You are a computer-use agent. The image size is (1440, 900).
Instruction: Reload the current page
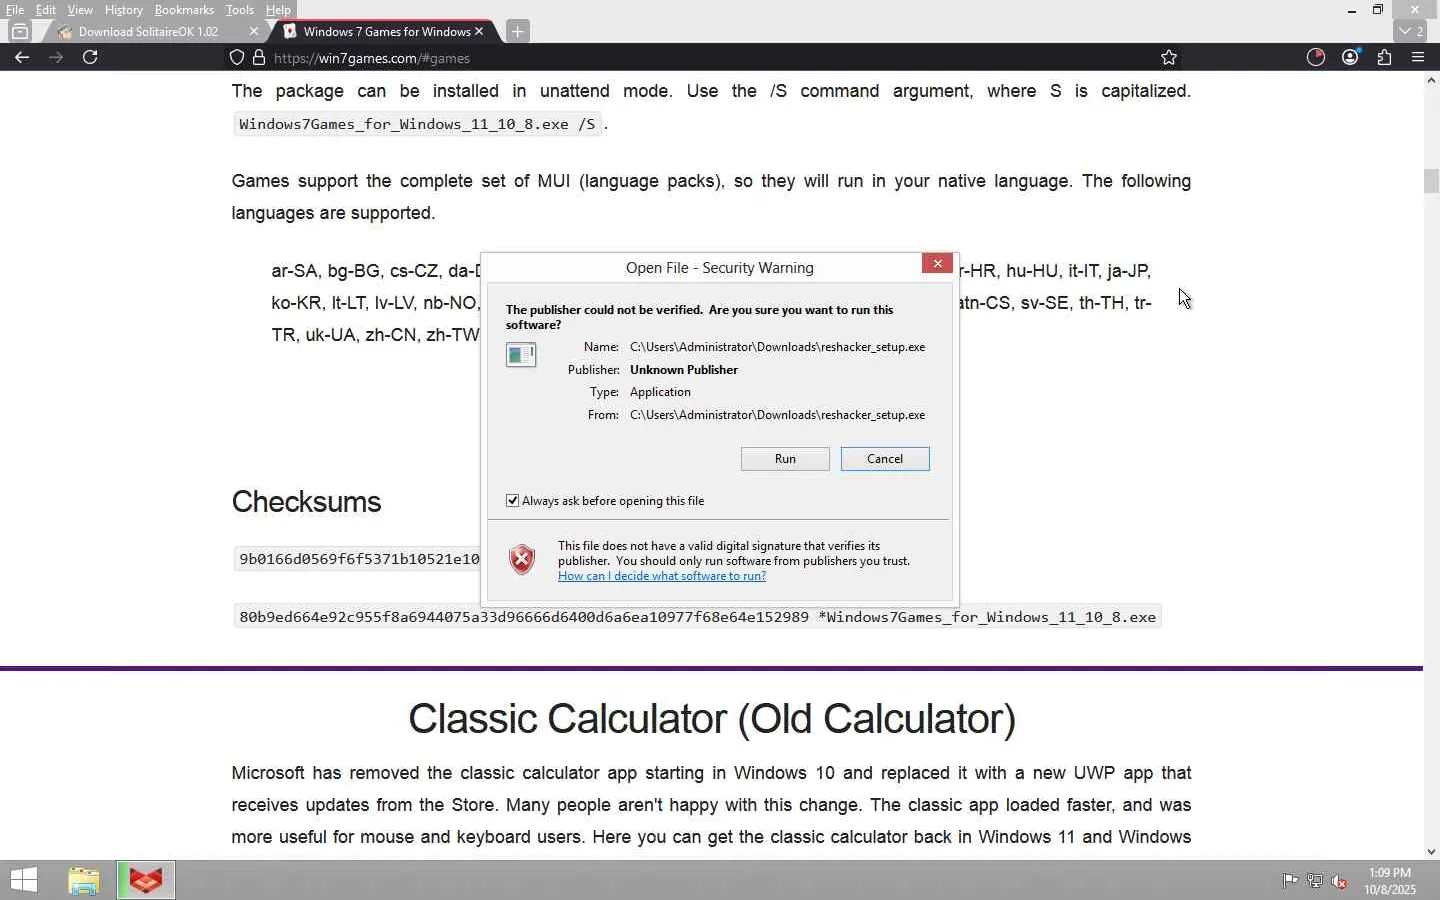tap(90, 57)
